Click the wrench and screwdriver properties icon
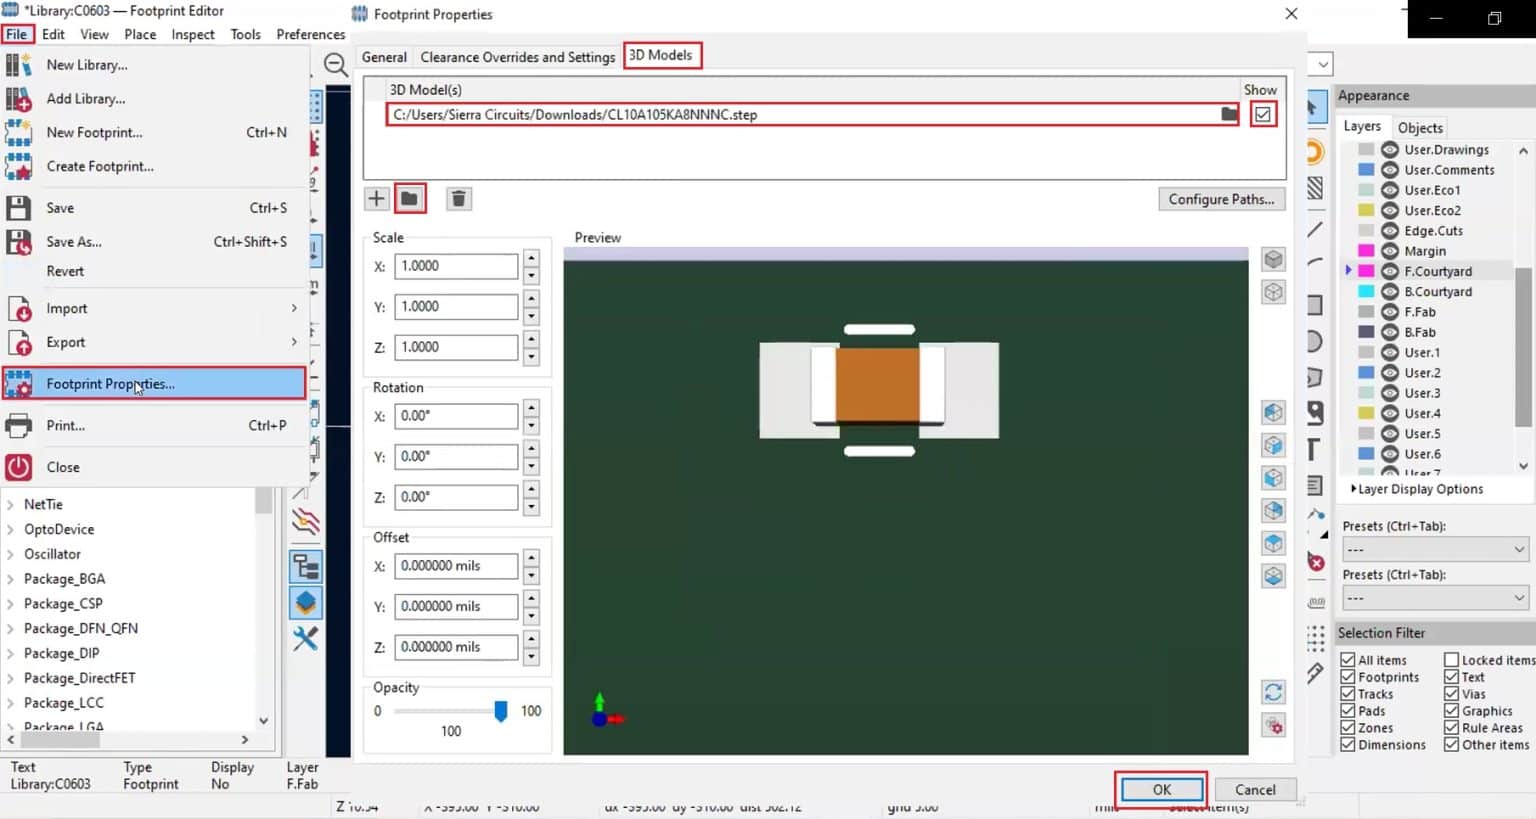Screen dimensions: 1536x819 tap(306, 639)
